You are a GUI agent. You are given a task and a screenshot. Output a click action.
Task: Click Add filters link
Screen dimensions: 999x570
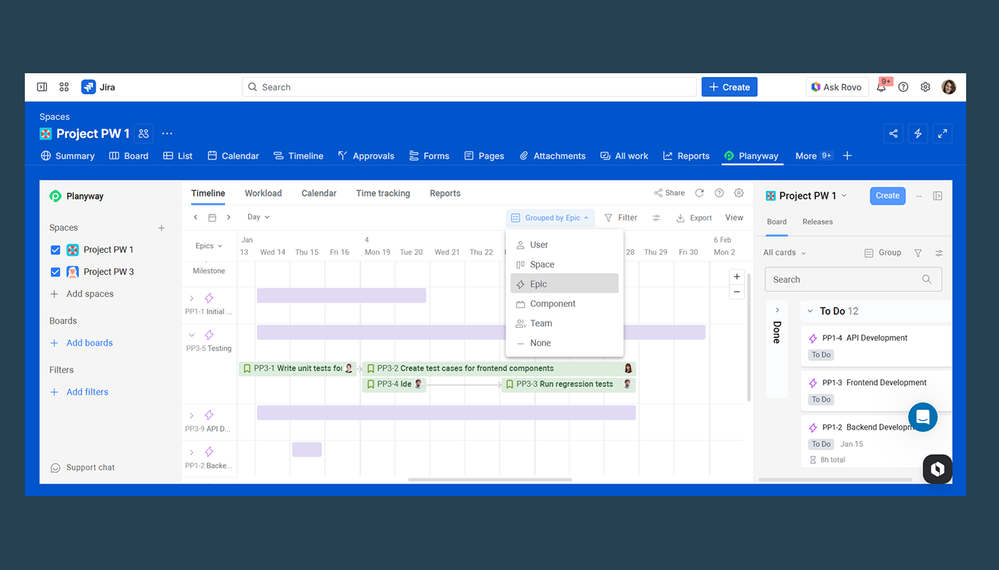coord(79,392)
